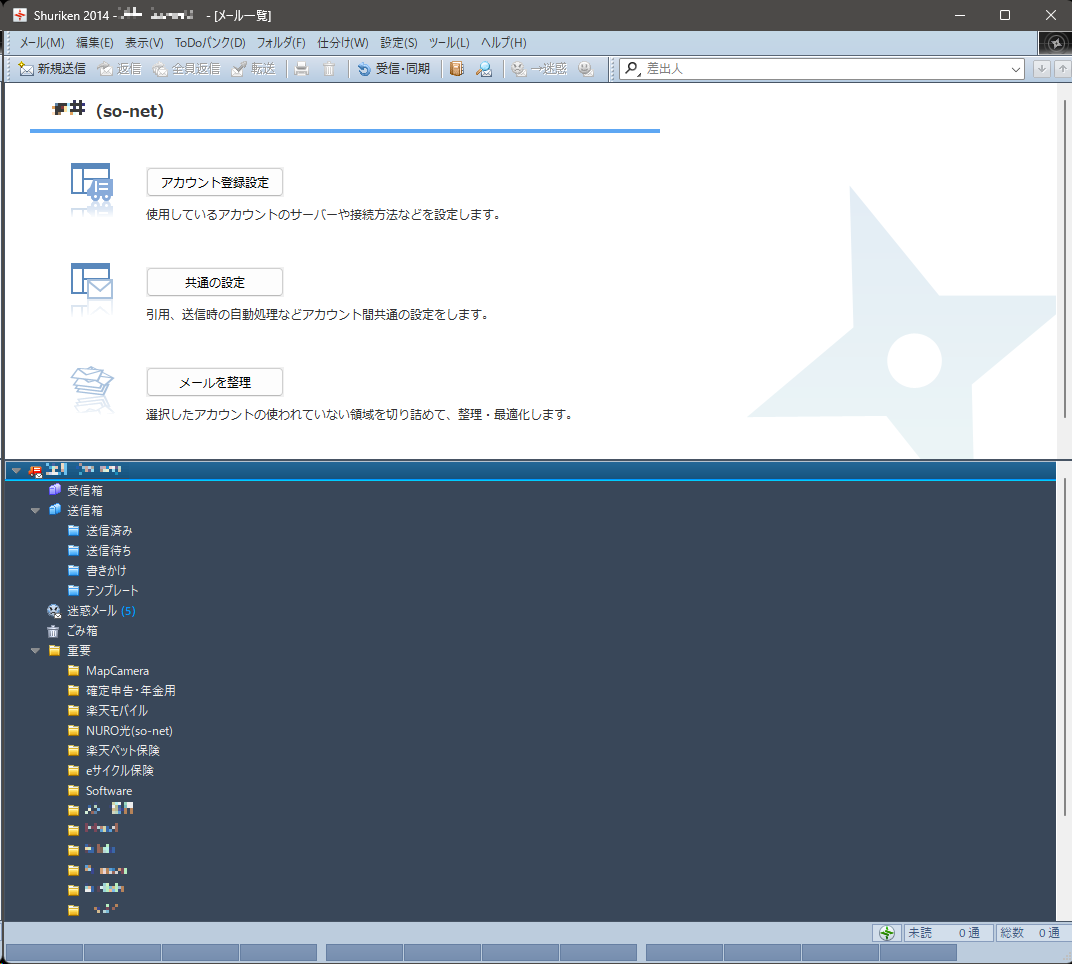Click the Shuriken app icon in the title bar
The image size is (1072, 964).
point(20,15)
